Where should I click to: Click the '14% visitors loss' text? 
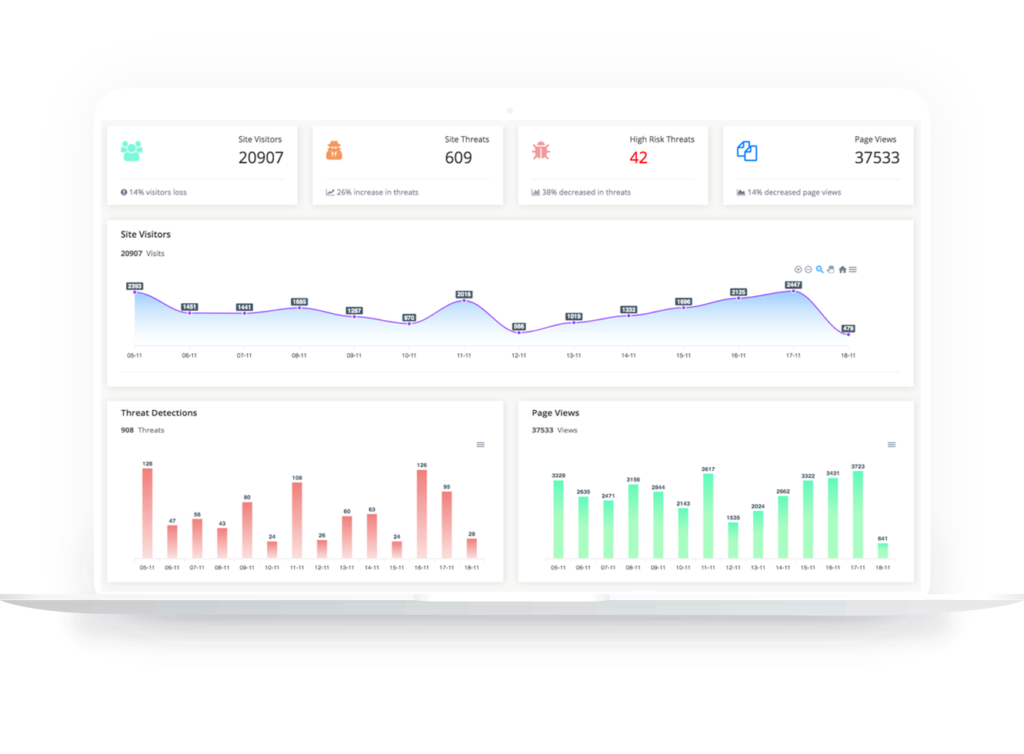(x=157, y=192)
